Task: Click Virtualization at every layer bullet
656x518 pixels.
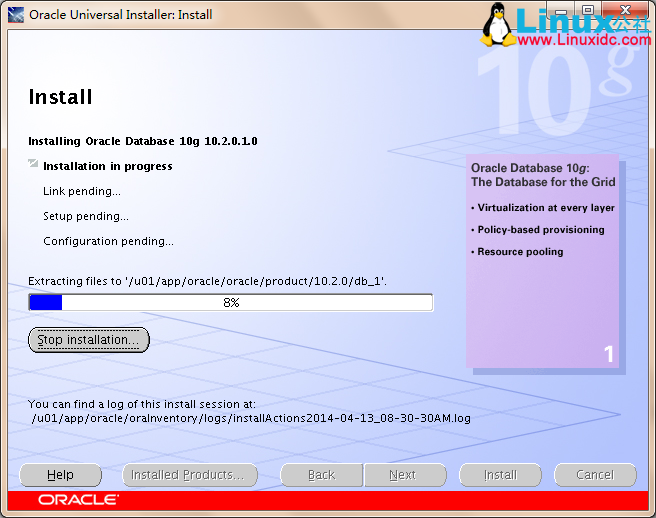Action: pyautogui.click(x=543, y=208)
